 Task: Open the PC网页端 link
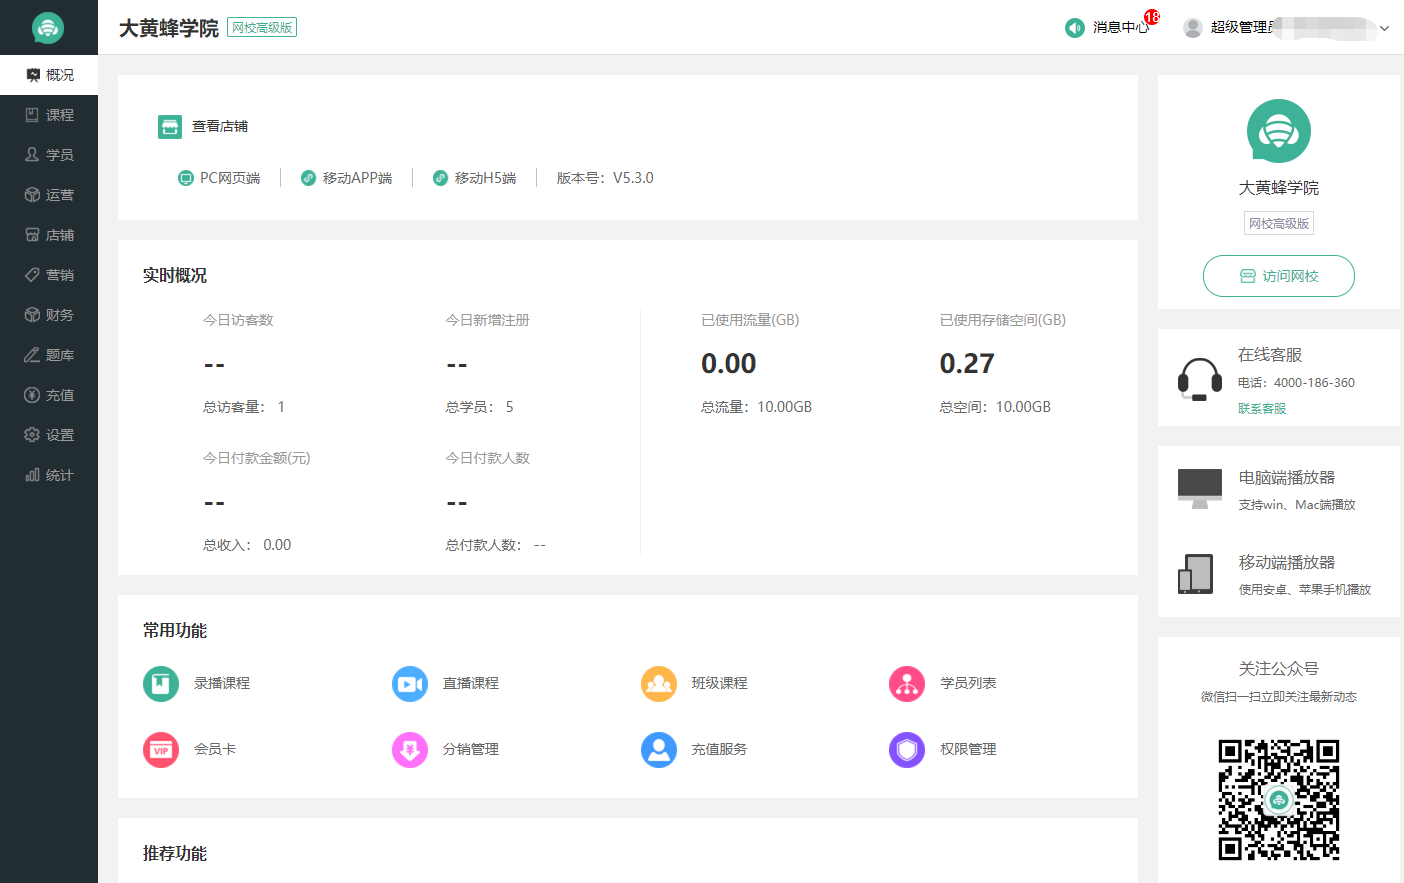[230, 178]
